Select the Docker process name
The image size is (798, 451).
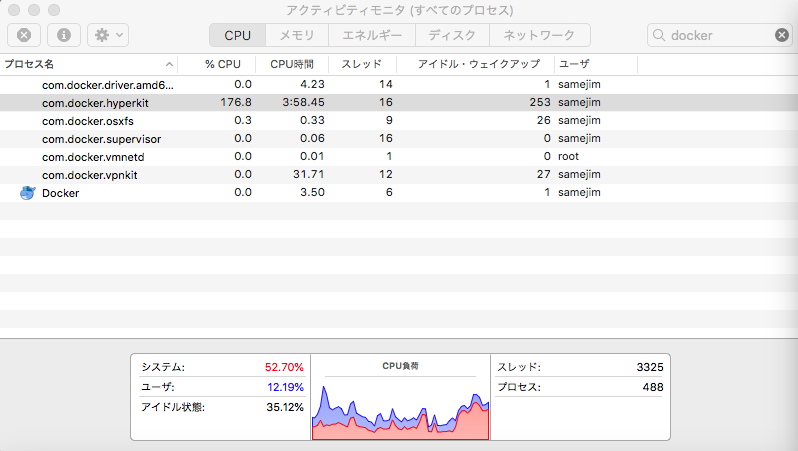click(x=61, y=193)
